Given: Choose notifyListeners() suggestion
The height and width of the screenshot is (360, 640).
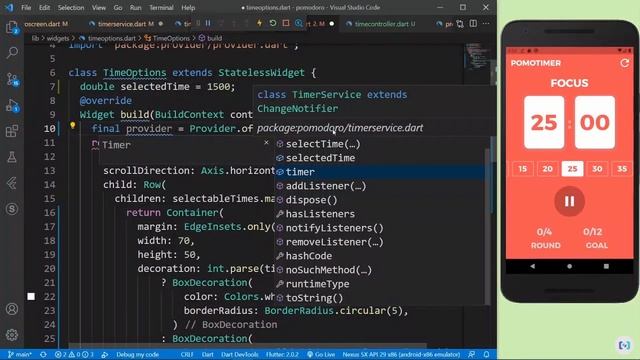Looking at the screenshot, I should pyautogui.click(x=334, y=228).
